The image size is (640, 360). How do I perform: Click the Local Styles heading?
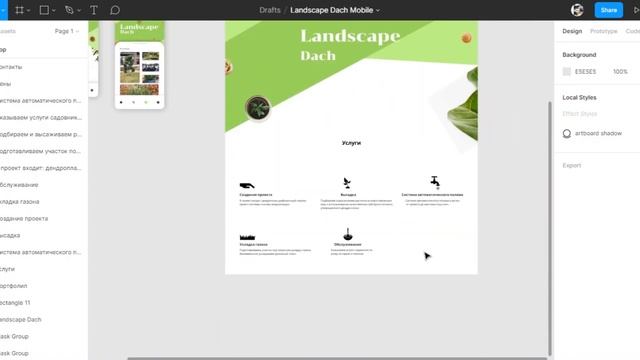[579, 98]
